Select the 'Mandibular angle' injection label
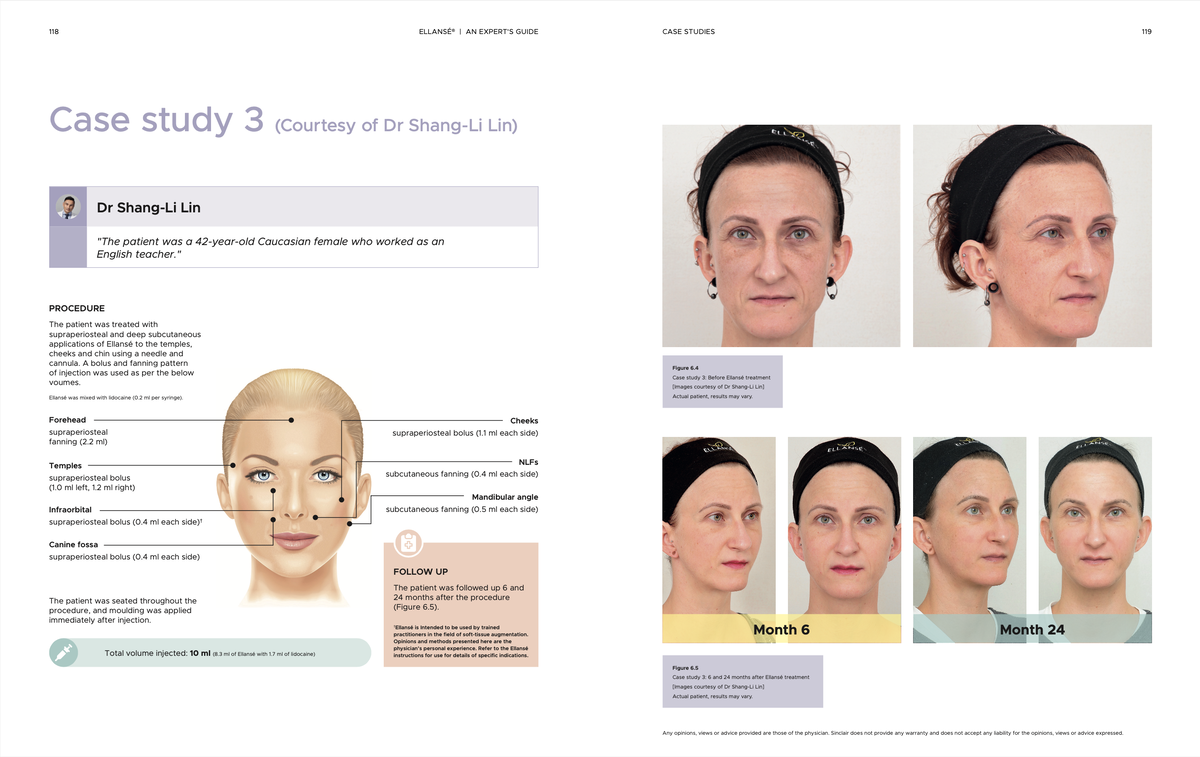 (x=505, y=497)
